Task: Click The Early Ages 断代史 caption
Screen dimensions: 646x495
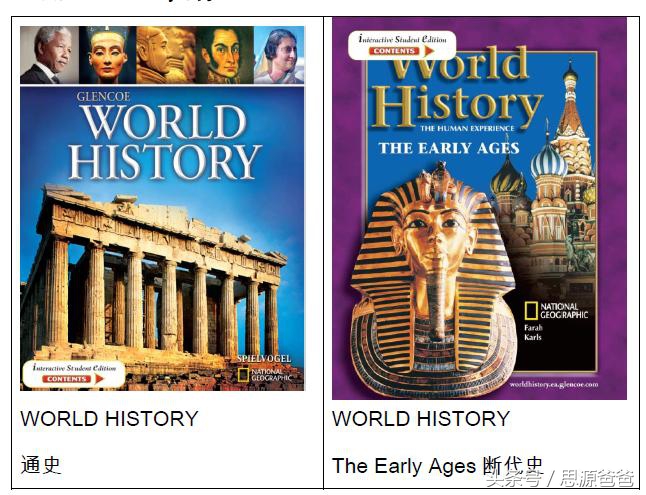Action: (437, 466)
